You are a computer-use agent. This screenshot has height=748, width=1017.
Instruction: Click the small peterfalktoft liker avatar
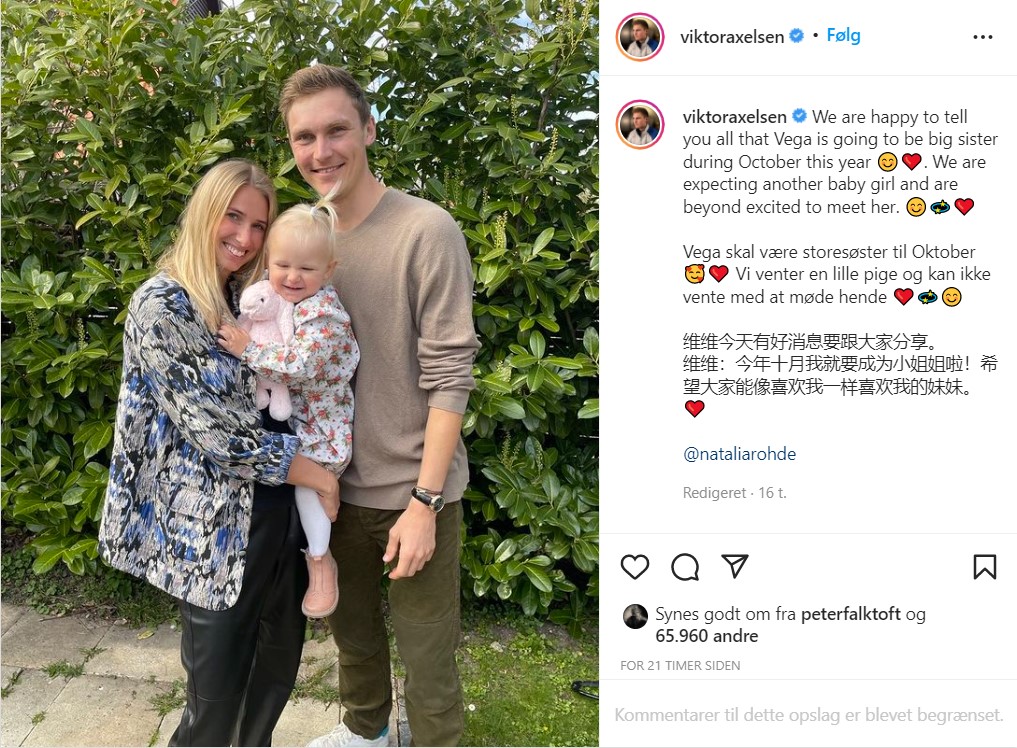coord(635,616)
